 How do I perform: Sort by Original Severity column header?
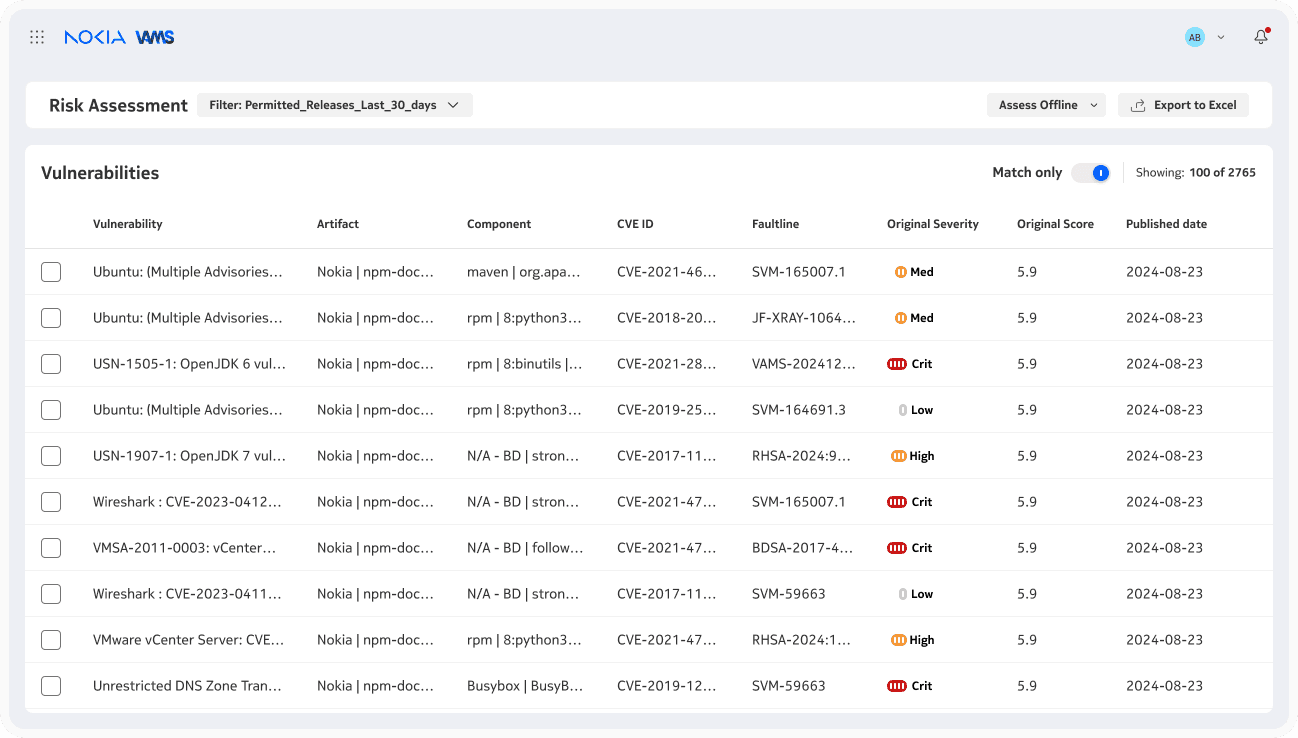[933, 224]
